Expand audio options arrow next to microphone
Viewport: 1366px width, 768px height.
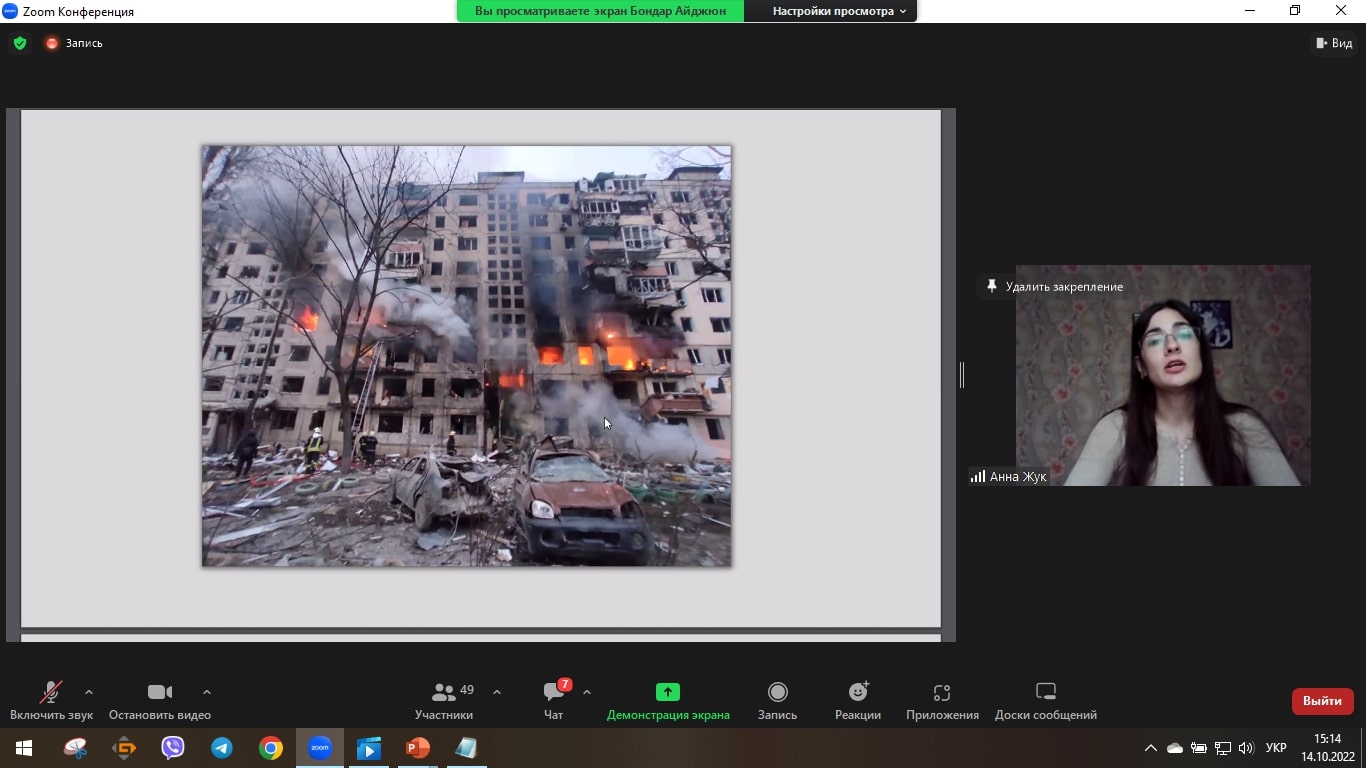89,692
